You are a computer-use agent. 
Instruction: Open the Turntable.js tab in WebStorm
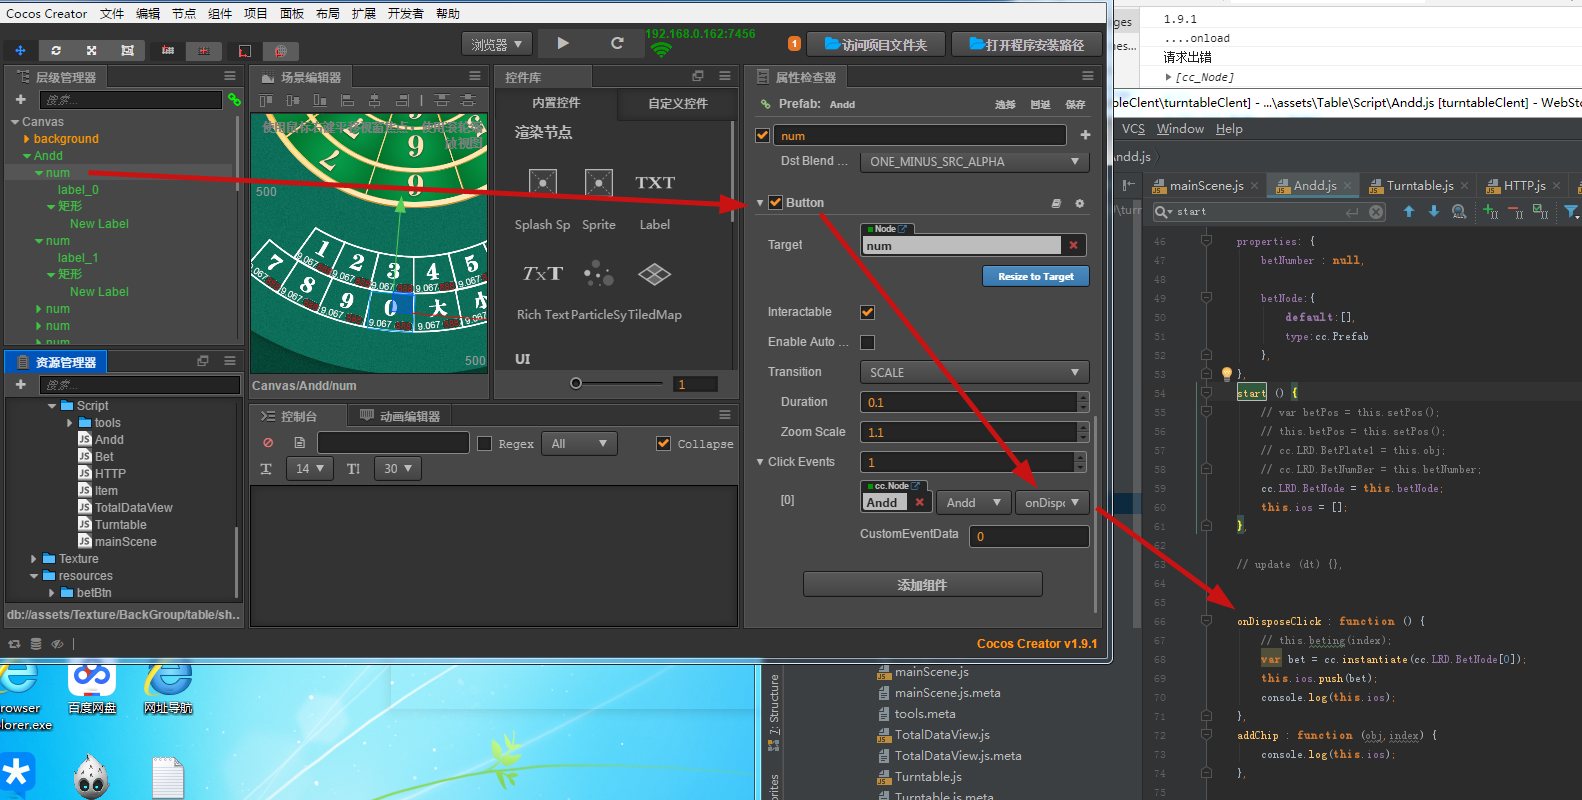(x=1420, y=185)
